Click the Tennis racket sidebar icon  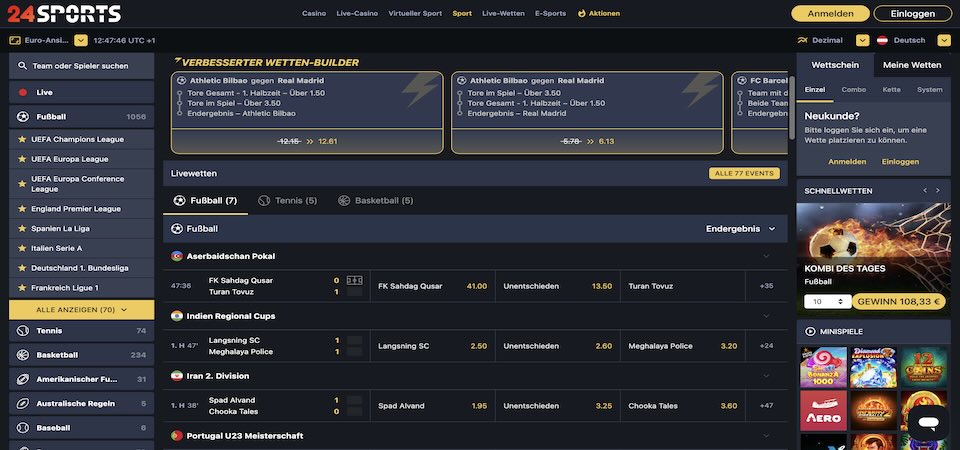(x=23, y=331)
